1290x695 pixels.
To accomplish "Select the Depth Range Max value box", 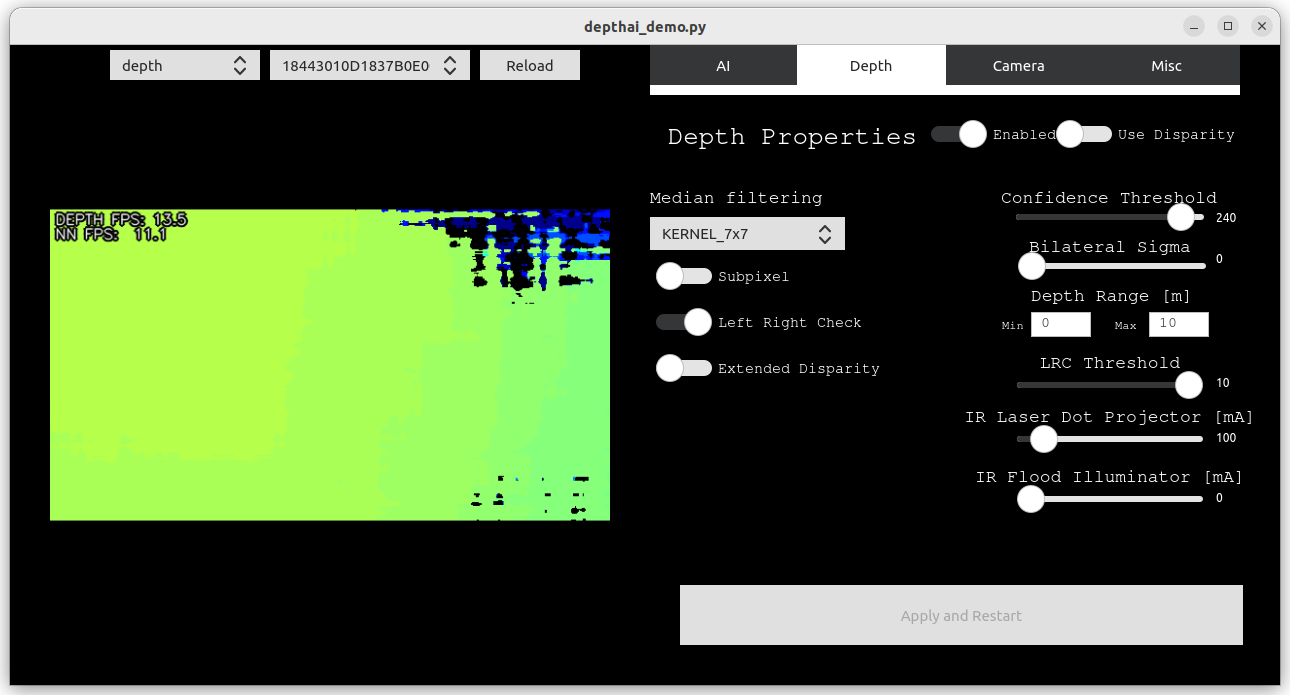I will [x=1178, y=324].
